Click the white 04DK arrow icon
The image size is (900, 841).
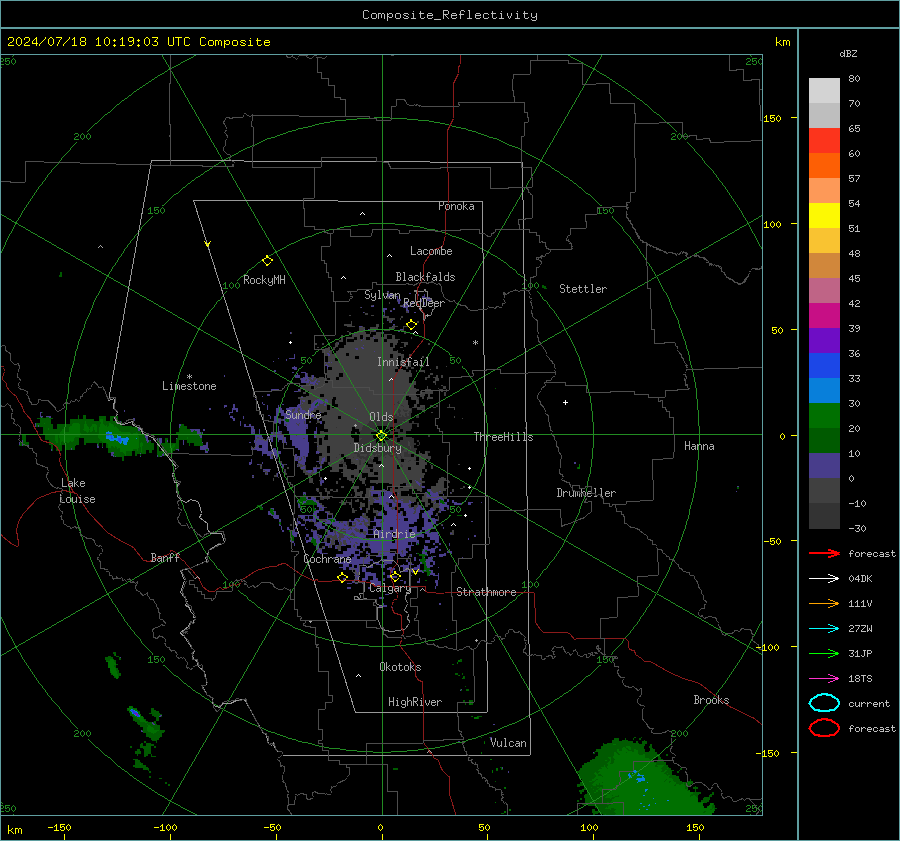tap(824, 579)
